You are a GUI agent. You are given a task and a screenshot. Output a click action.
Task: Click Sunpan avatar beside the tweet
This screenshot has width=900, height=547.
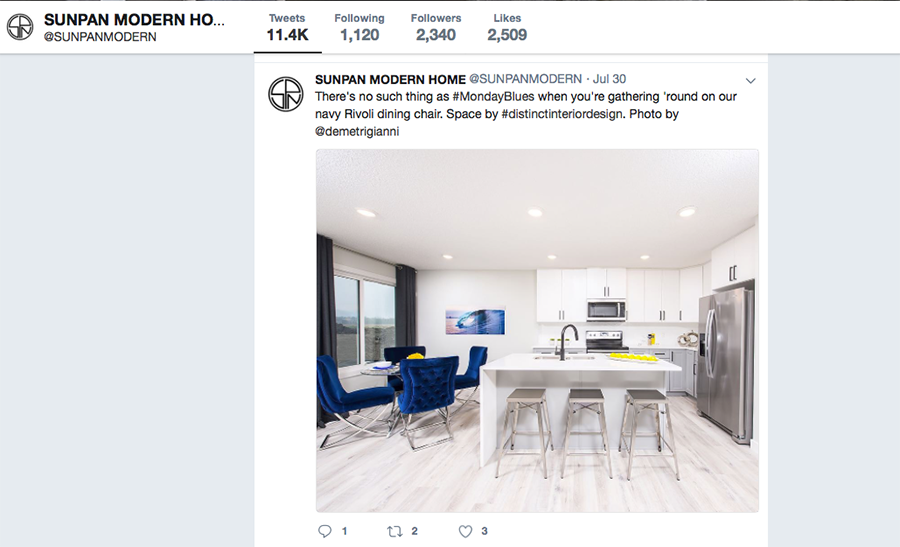click(x=286, y=94)
